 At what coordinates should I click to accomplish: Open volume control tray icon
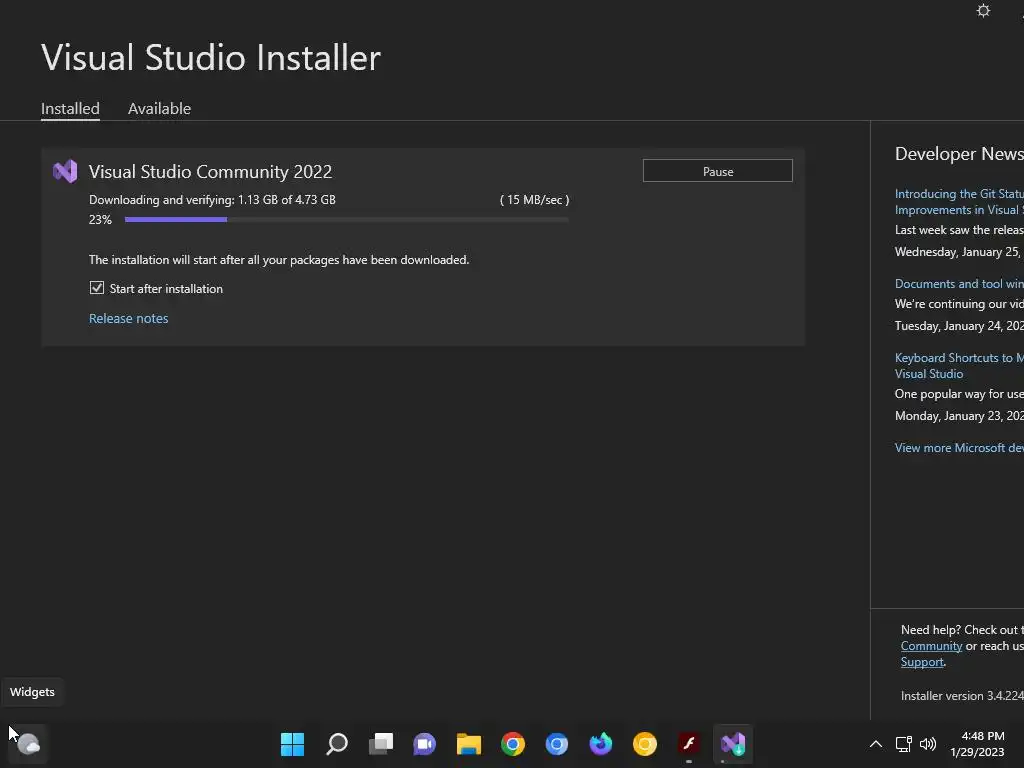(x=927, y=744)
